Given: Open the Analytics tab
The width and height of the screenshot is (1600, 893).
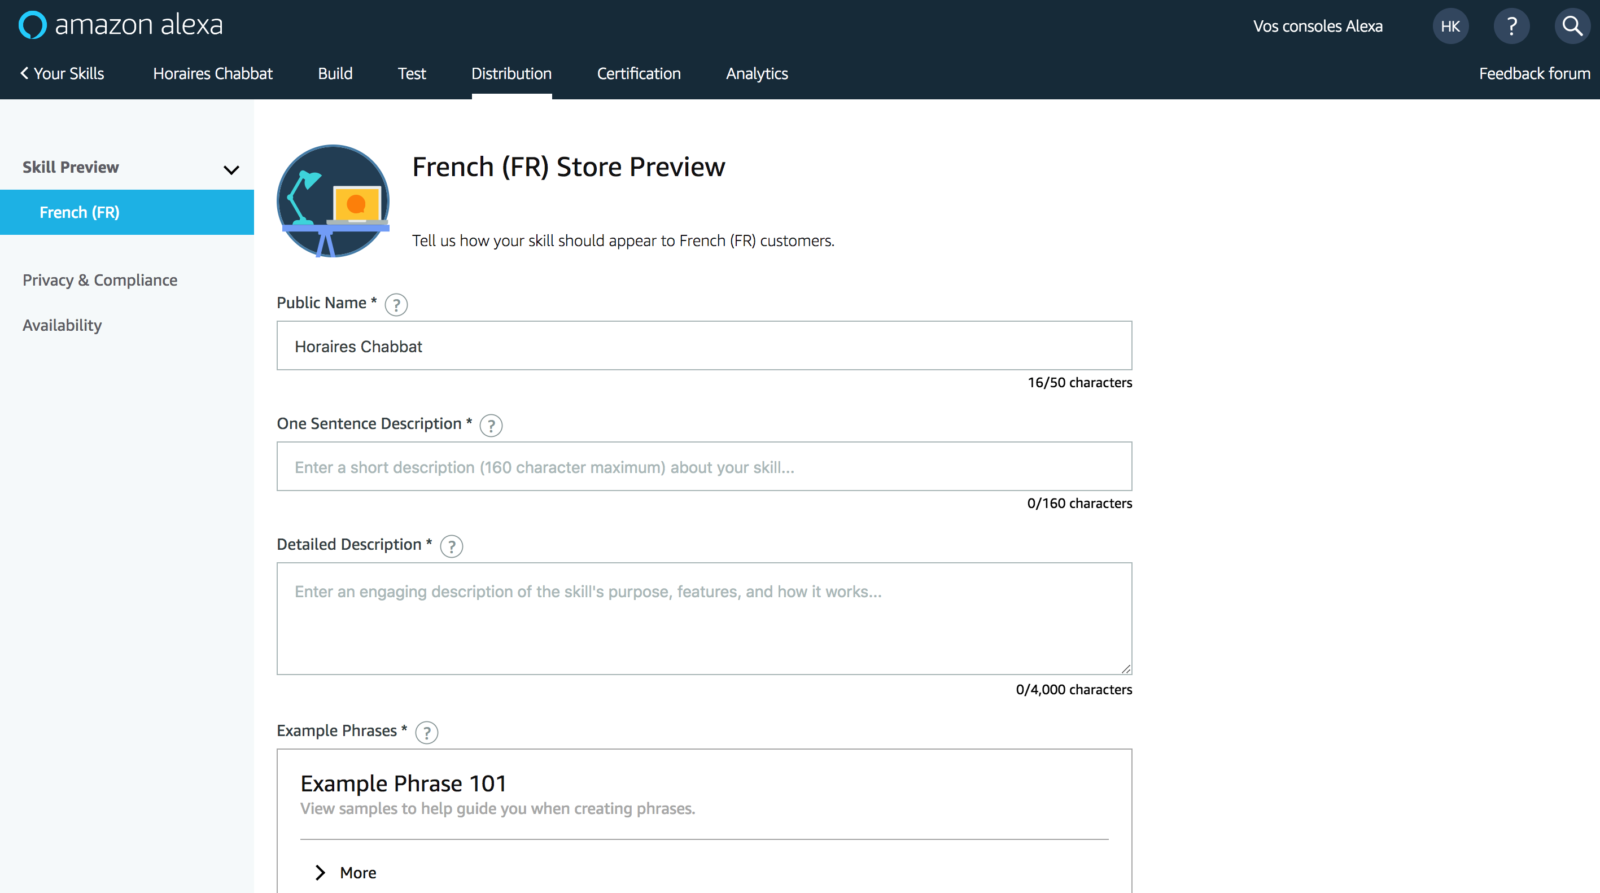Looking at the screenshot, I should coord(757,74).
